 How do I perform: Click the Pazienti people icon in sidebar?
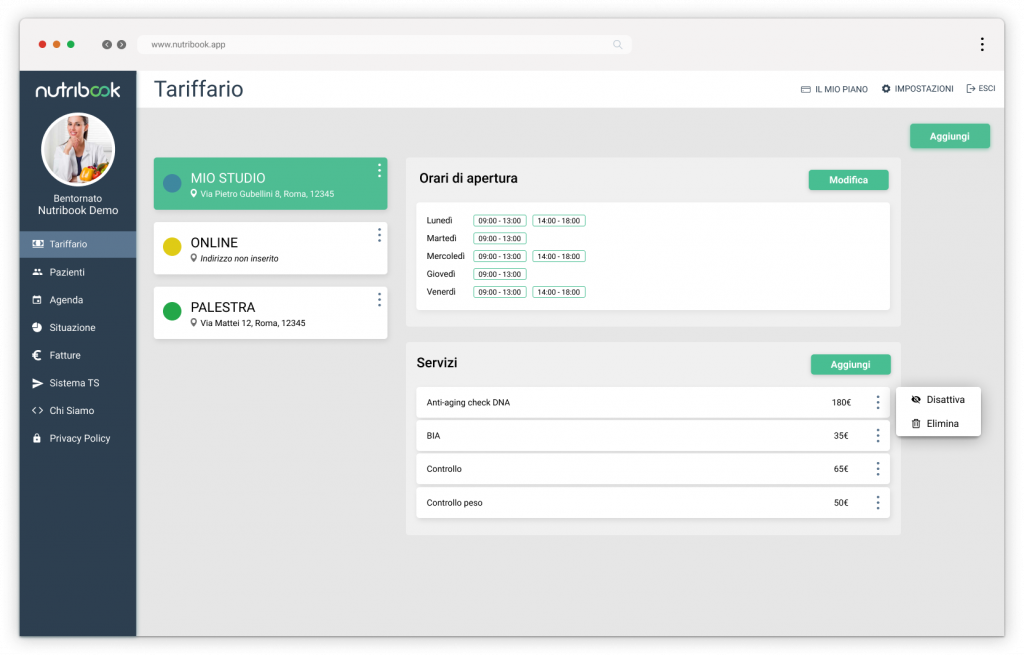coord(37,272)
